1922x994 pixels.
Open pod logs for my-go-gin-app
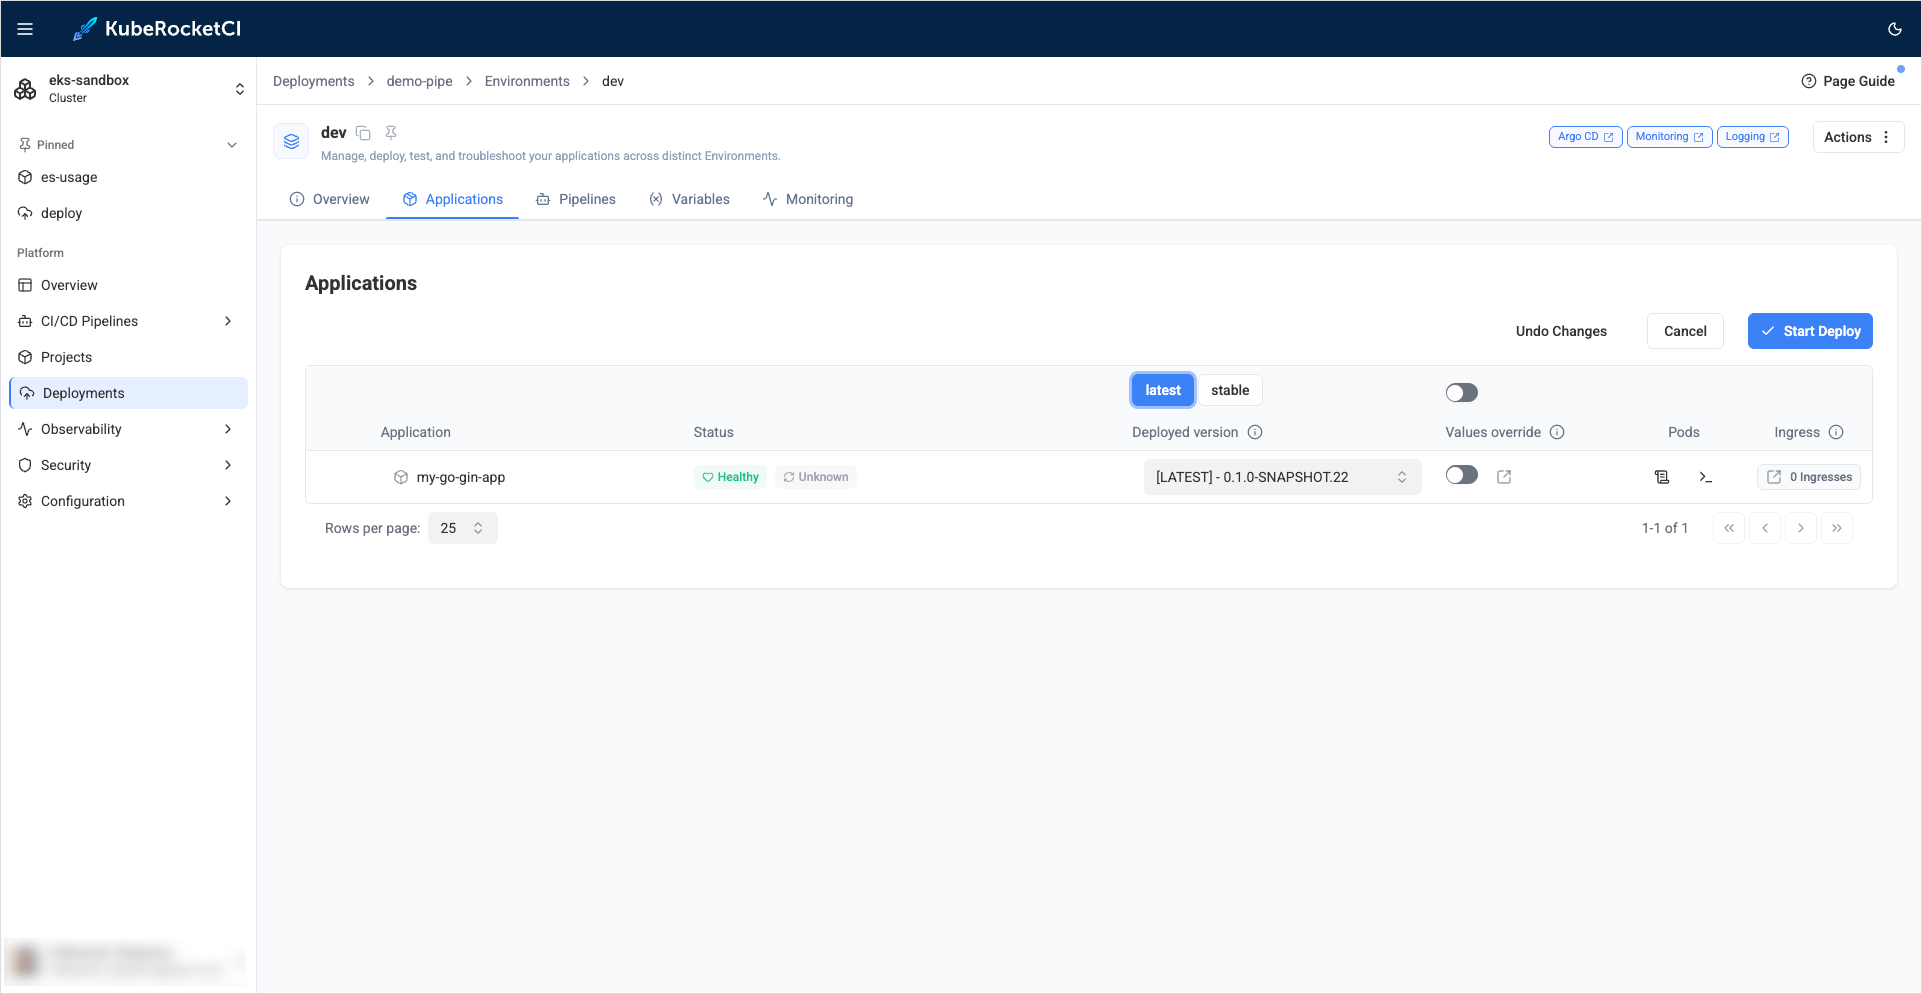point(1662,477)
